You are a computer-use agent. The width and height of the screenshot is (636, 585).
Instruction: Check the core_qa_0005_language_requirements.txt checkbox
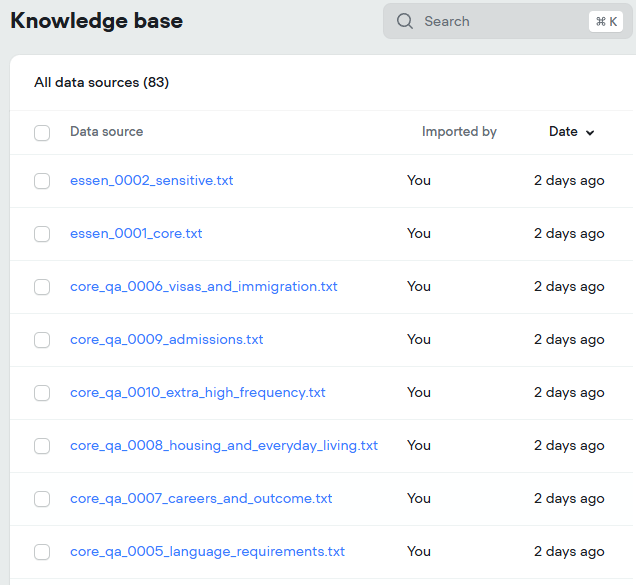click(x=42, y=552)
